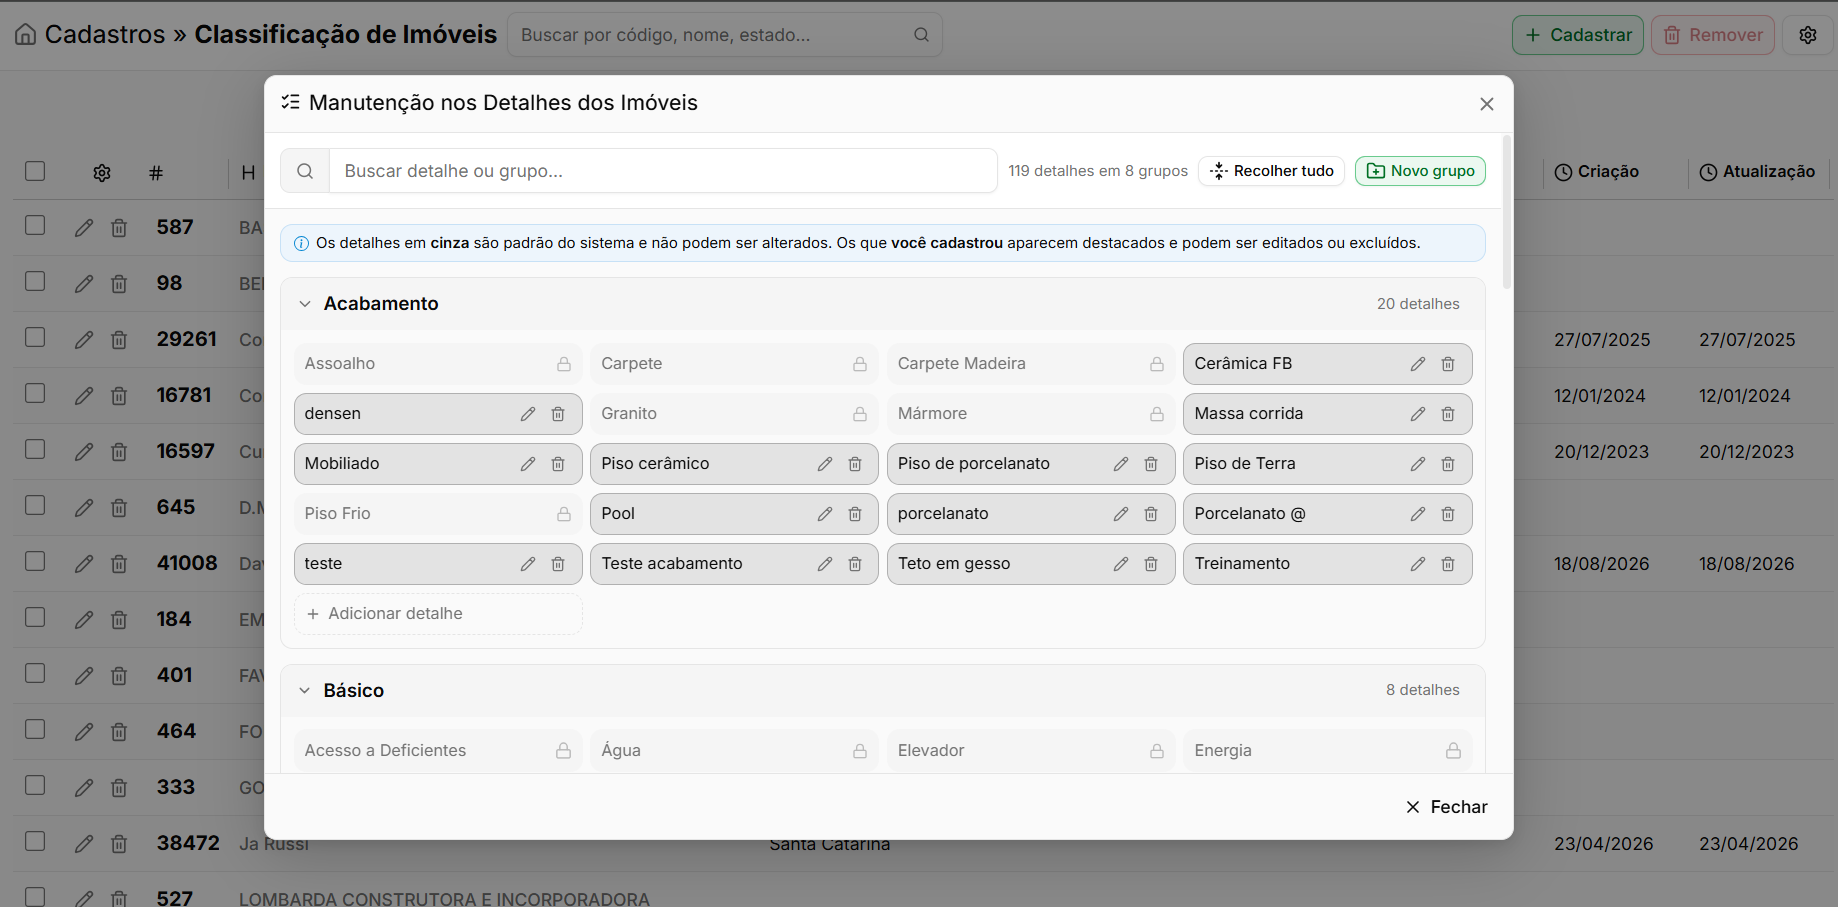Edit row 587 with pencil icon
The width and height of the screenshot is (1838, 907).
click(84, 228)
